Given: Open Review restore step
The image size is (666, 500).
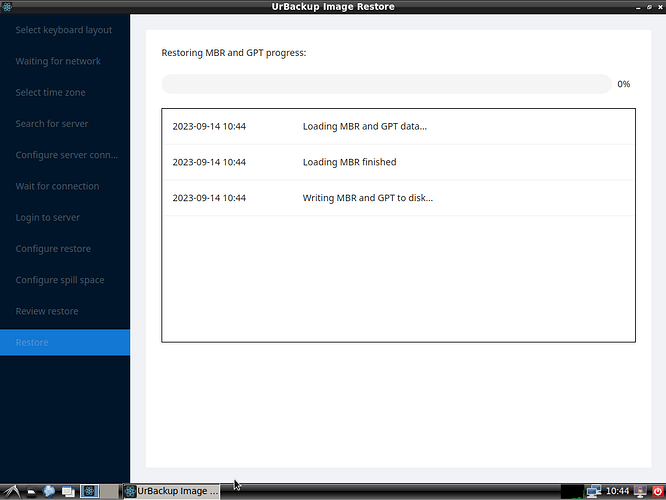Looking at the screenshot, I should pos(47,311).
